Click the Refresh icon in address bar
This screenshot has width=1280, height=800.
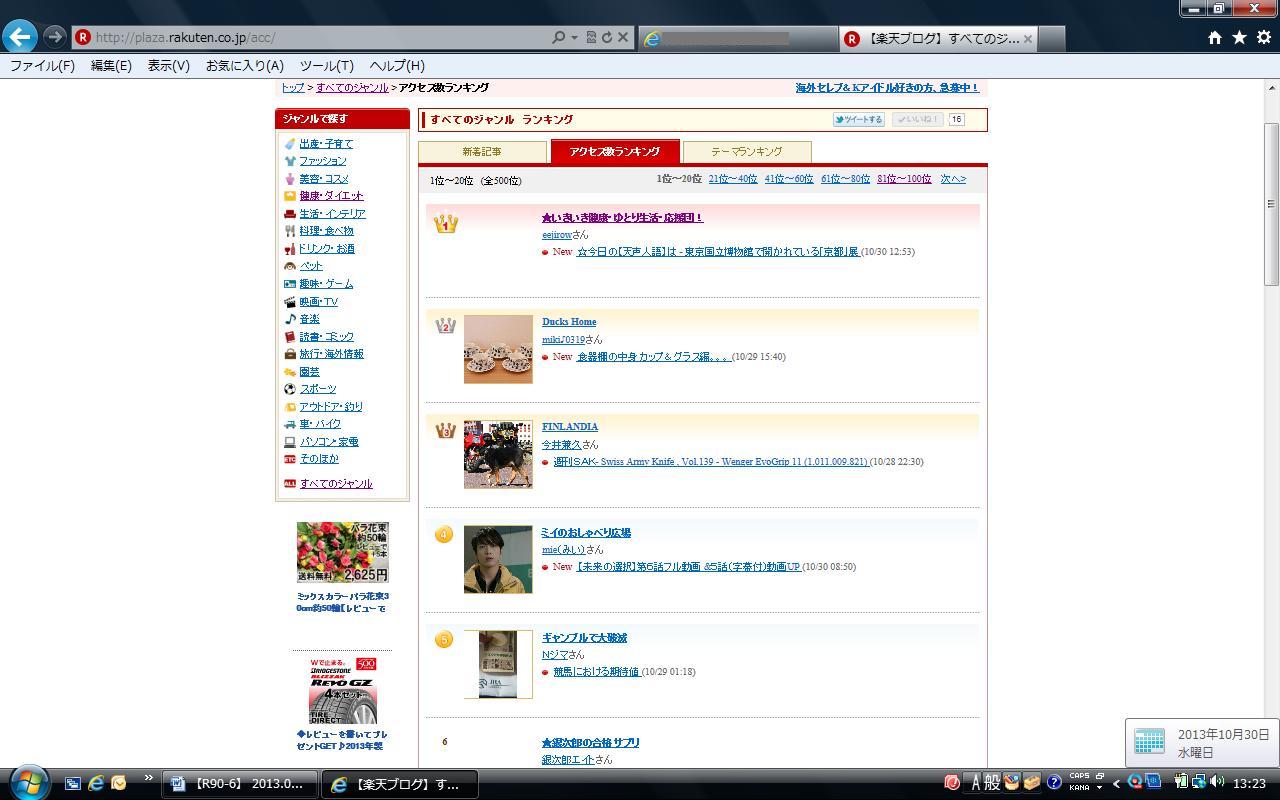point(606,37)
